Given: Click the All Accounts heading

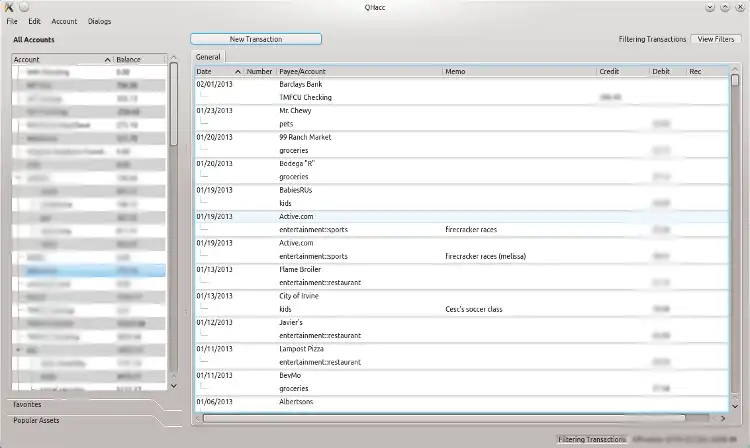Looking at the screenshot, I should (x=33, y=40).
